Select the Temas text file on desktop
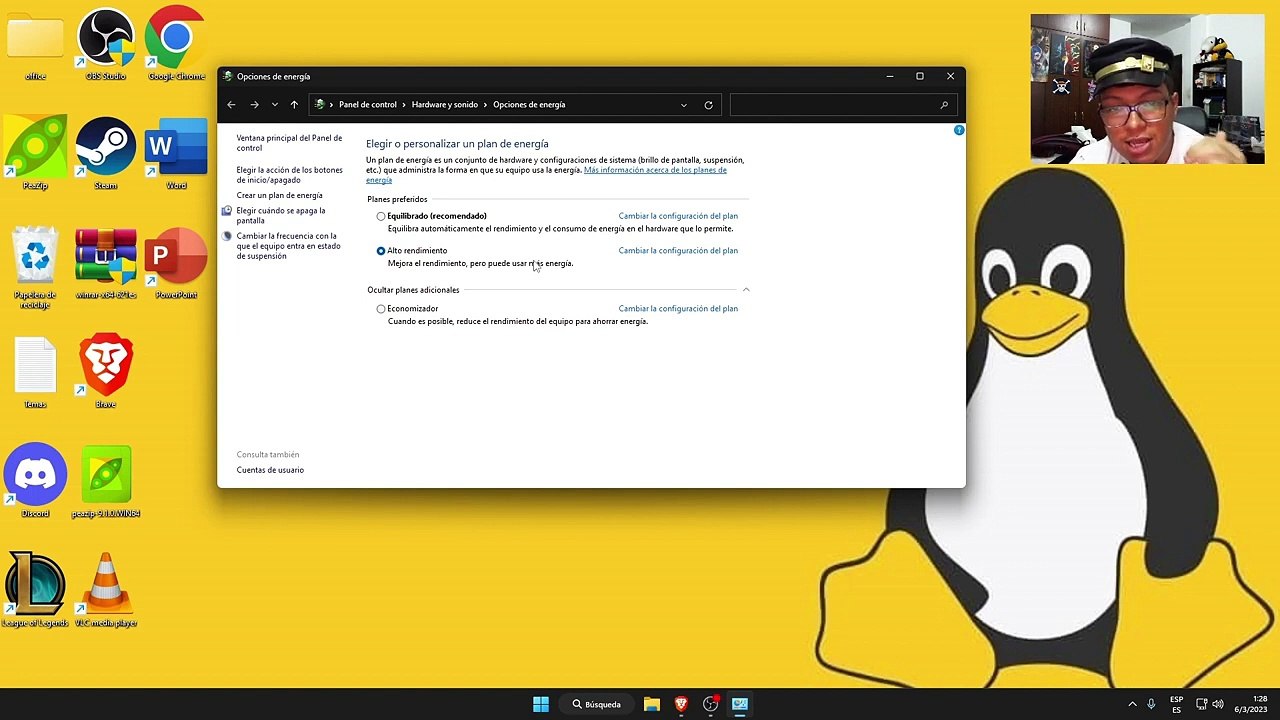 pyautogui.click(x=36, y=373)
